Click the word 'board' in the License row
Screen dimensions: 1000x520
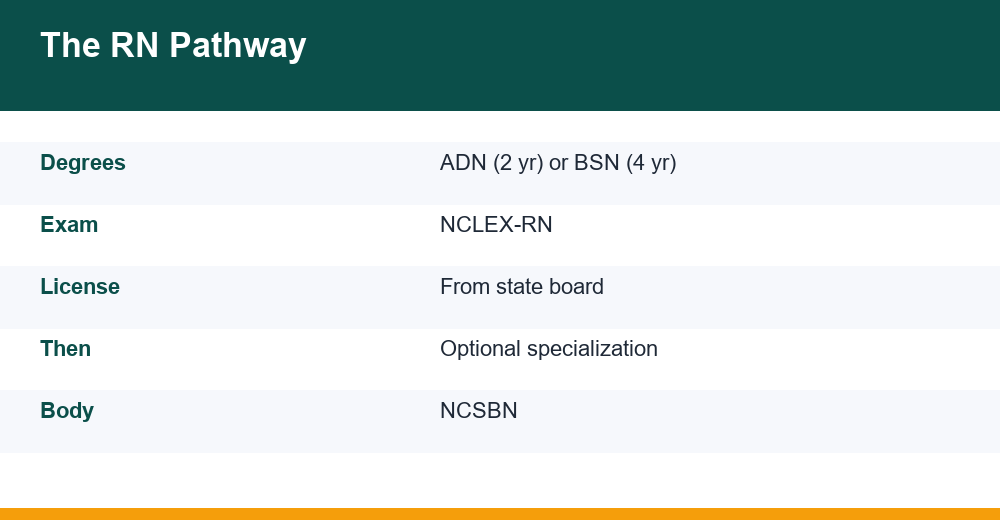tap(577, 286)
